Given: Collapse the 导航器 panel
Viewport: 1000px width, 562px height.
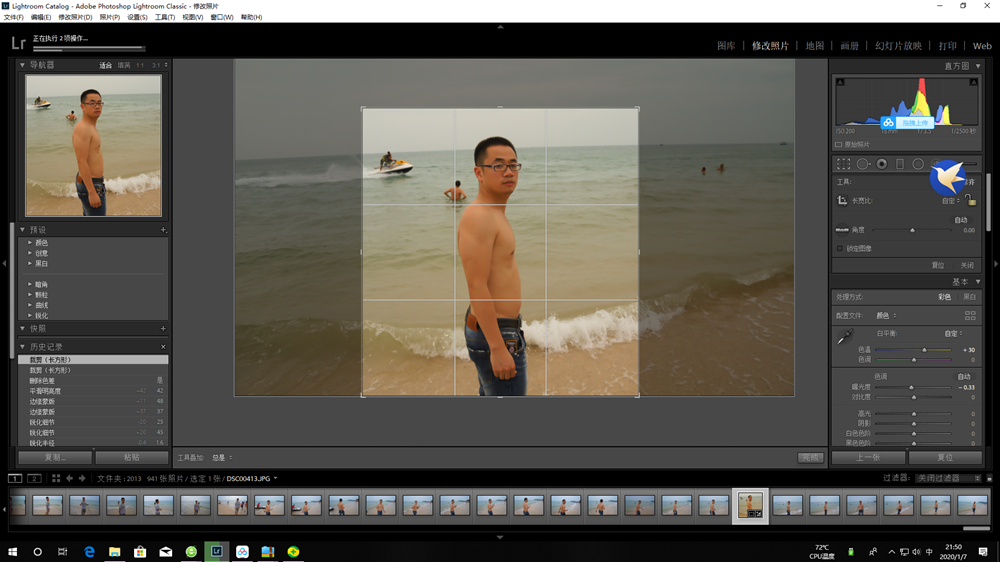Looking at the screenshot, I should pyautogui.click(x=23, y=66).
